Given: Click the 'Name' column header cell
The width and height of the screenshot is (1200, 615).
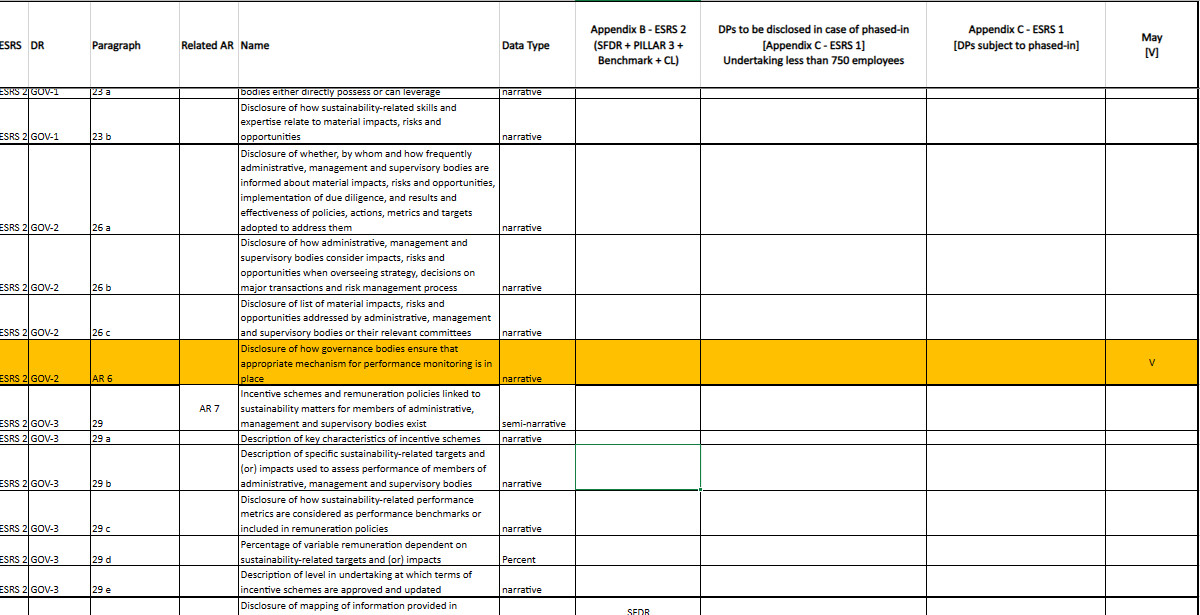Looking at the screenshot, I should [368, 45].
